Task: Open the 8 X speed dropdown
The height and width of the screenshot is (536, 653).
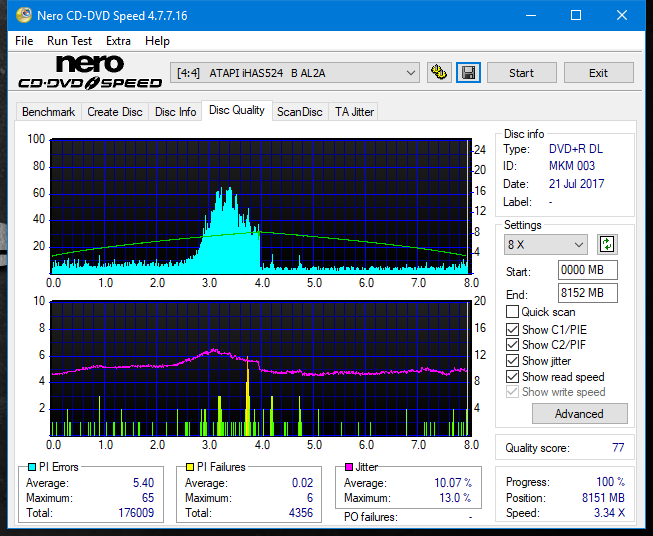Action: [546, 244]
